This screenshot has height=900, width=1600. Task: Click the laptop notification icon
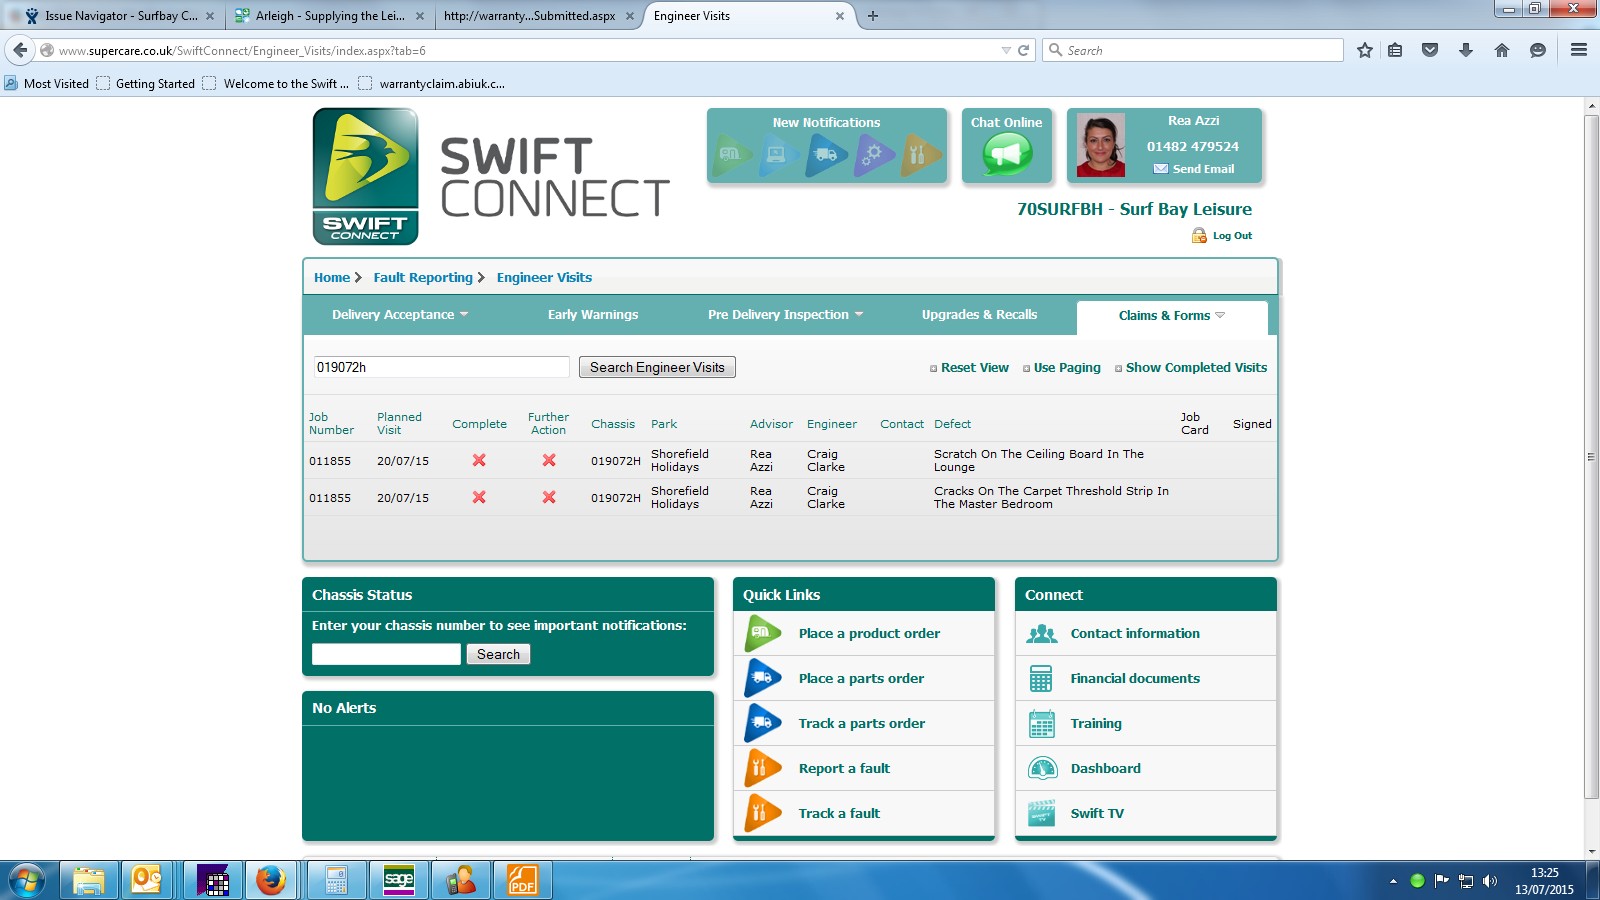click(x=779, y=155)
